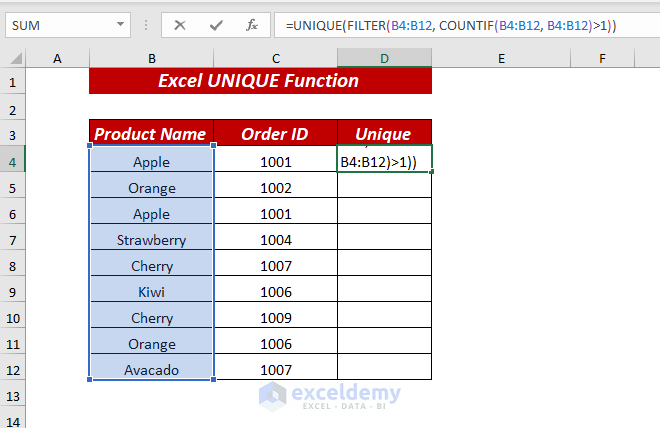The height and width of the screenshot is (428, 660).
Task: Click the Orange cell in row 11
Action: 151,341
